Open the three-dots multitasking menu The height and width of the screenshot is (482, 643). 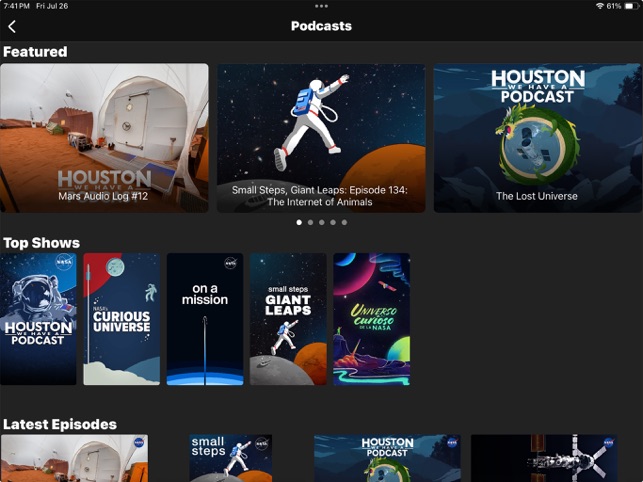[x=322, y=6]
